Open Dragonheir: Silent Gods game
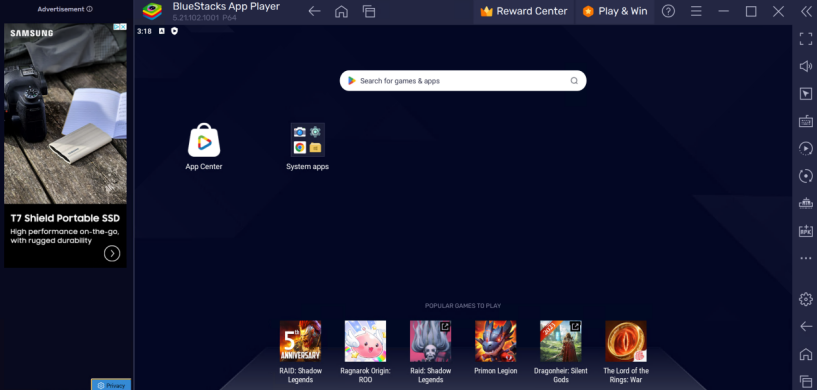 point(561,341)
